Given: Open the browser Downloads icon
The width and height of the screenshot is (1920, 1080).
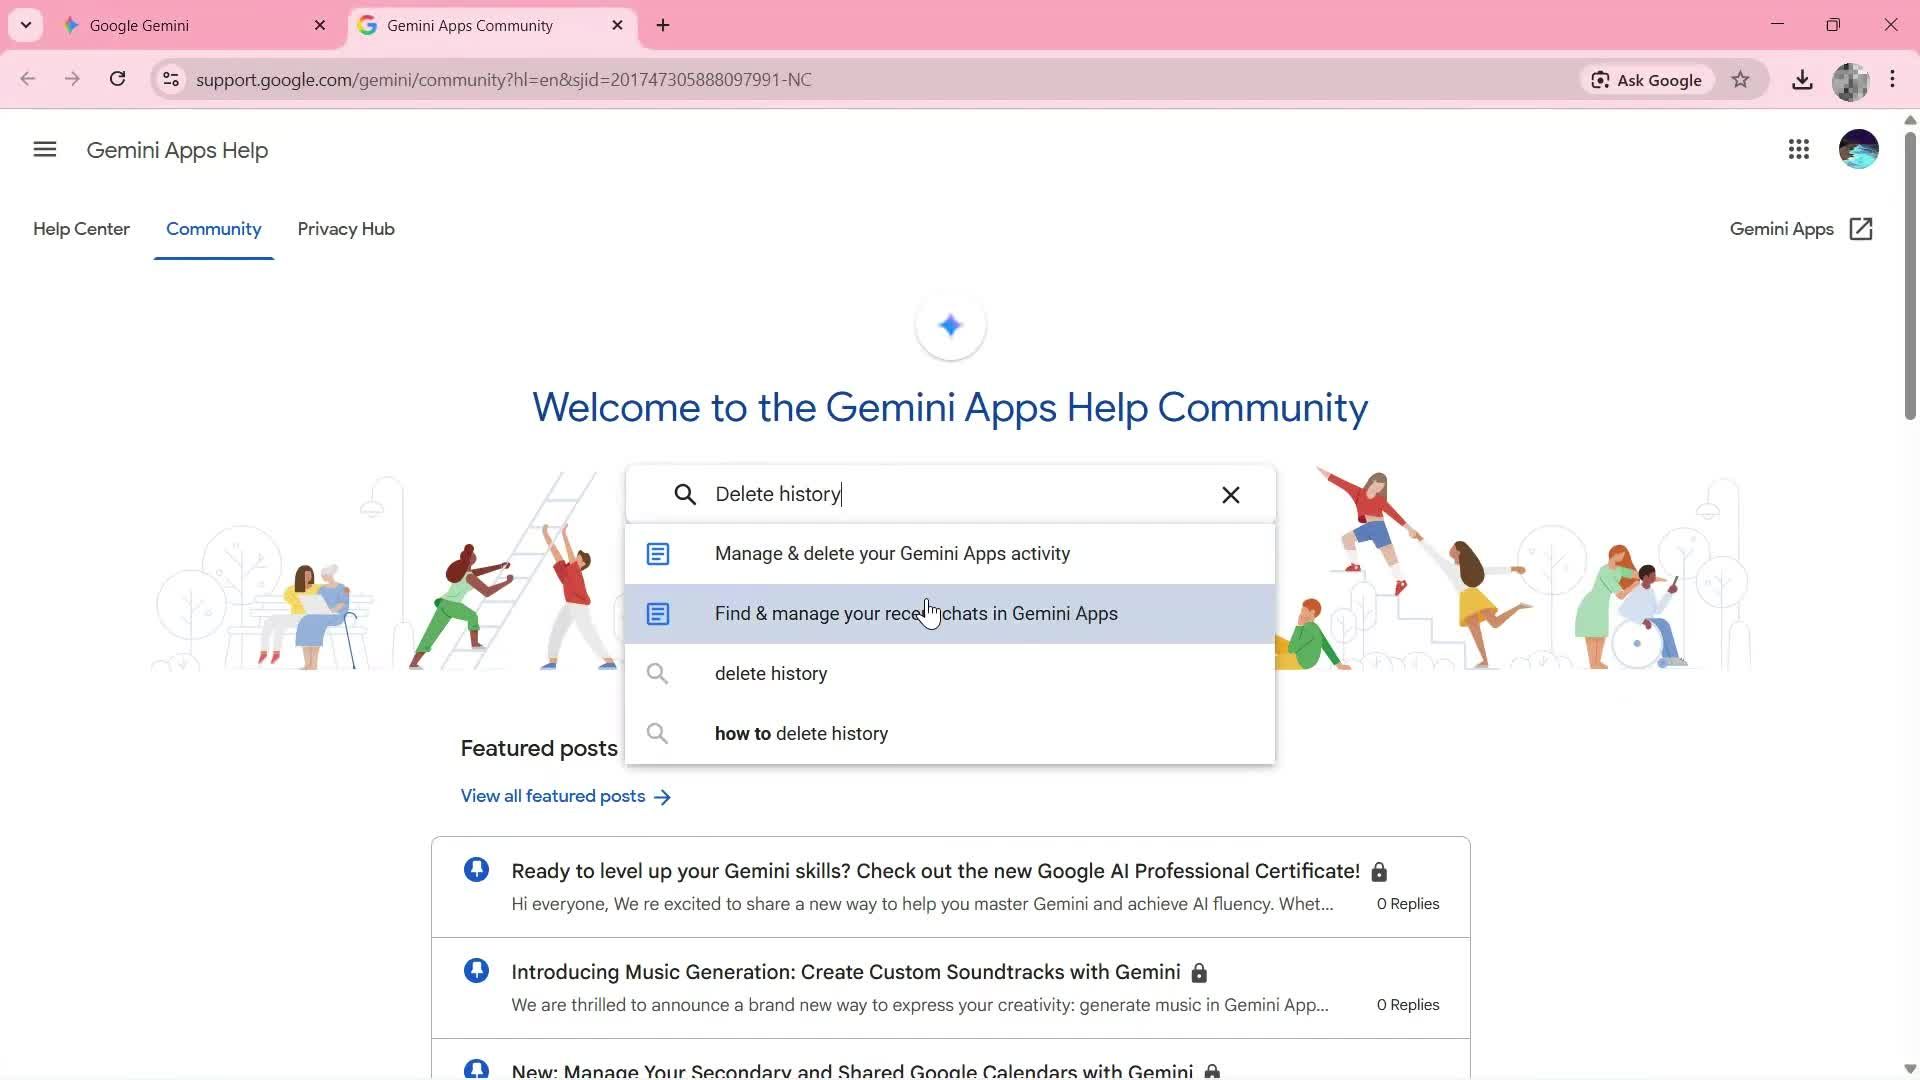Looking at the screenshot, I should click(1802, 79).
